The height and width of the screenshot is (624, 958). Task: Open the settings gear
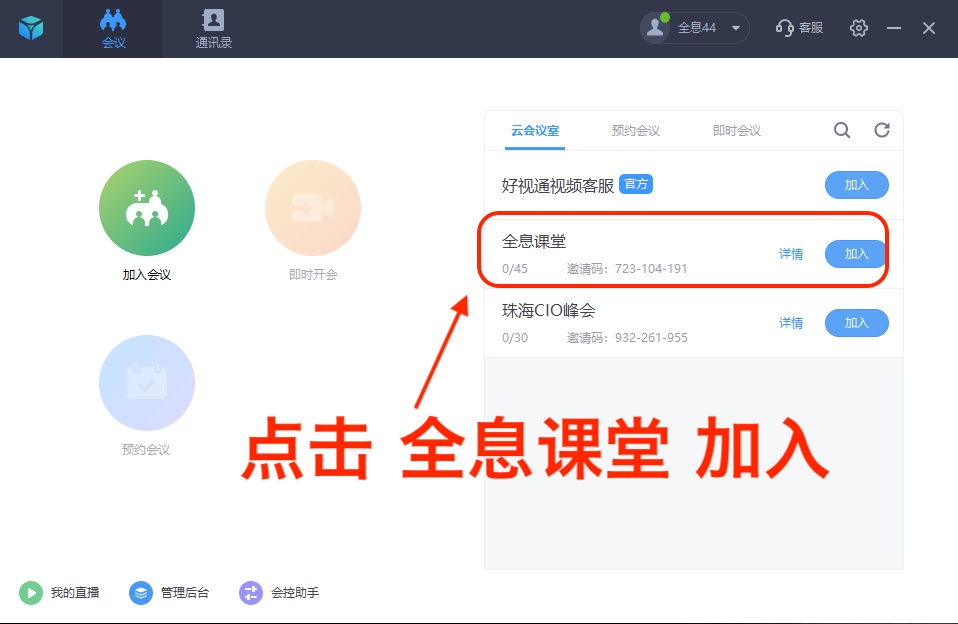coord(858,28)
